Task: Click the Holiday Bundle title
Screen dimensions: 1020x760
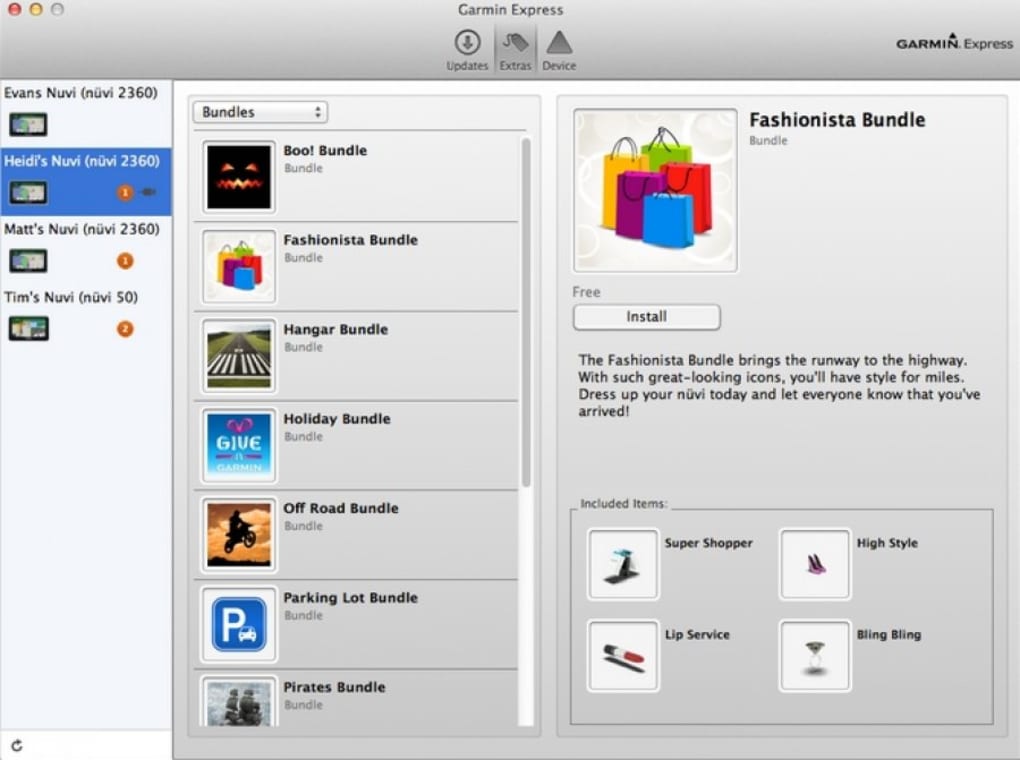Action: pyautogui.click(x=337, y=419)
